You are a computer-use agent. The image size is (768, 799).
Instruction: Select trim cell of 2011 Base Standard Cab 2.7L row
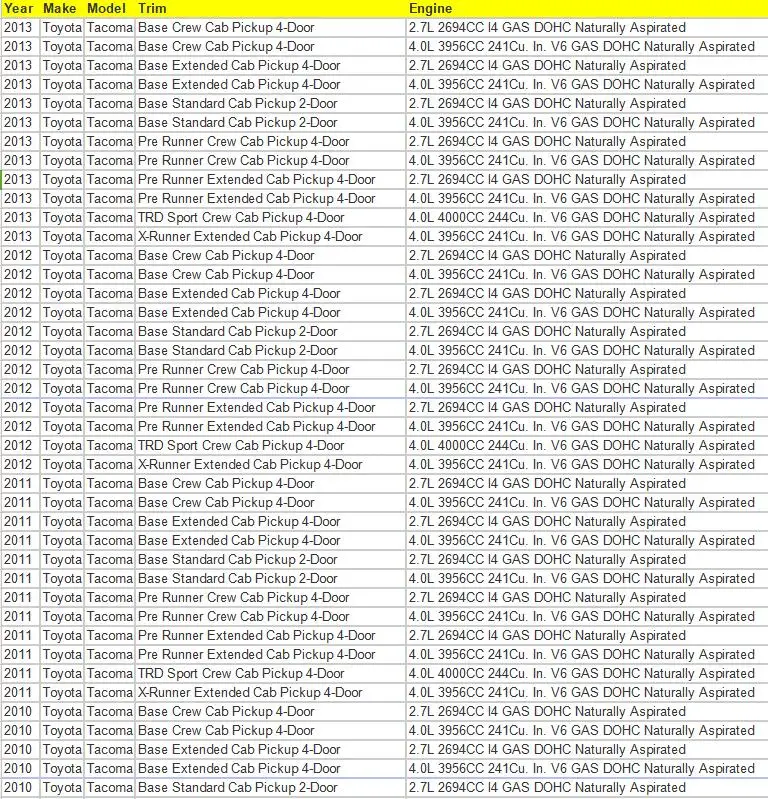270,560
